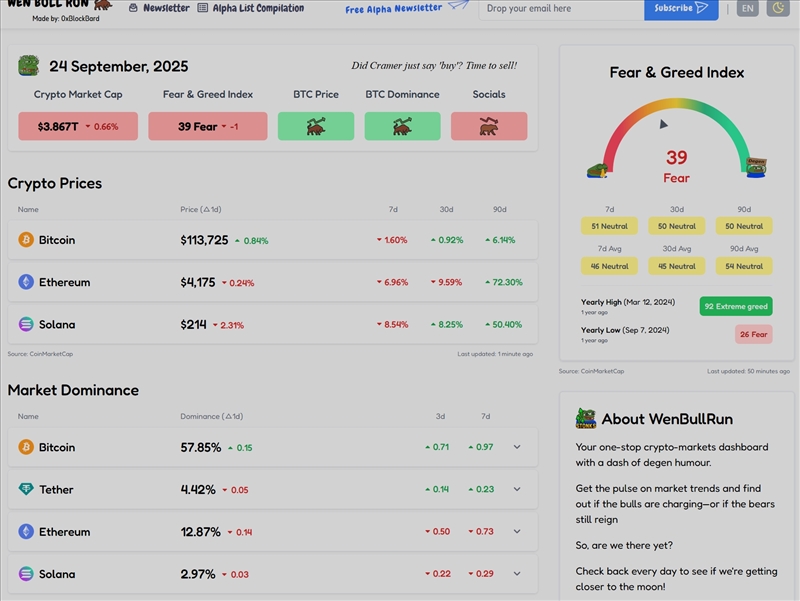The width and height of the screenshot is (800, 601).
Task: Click the bull icon under BTC Dominance
Action: (x=403, y=127)
